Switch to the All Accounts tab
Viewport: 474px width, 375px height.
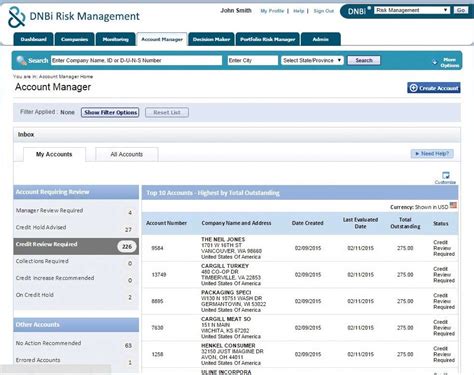pyautogui.click(x=127, y=154)
